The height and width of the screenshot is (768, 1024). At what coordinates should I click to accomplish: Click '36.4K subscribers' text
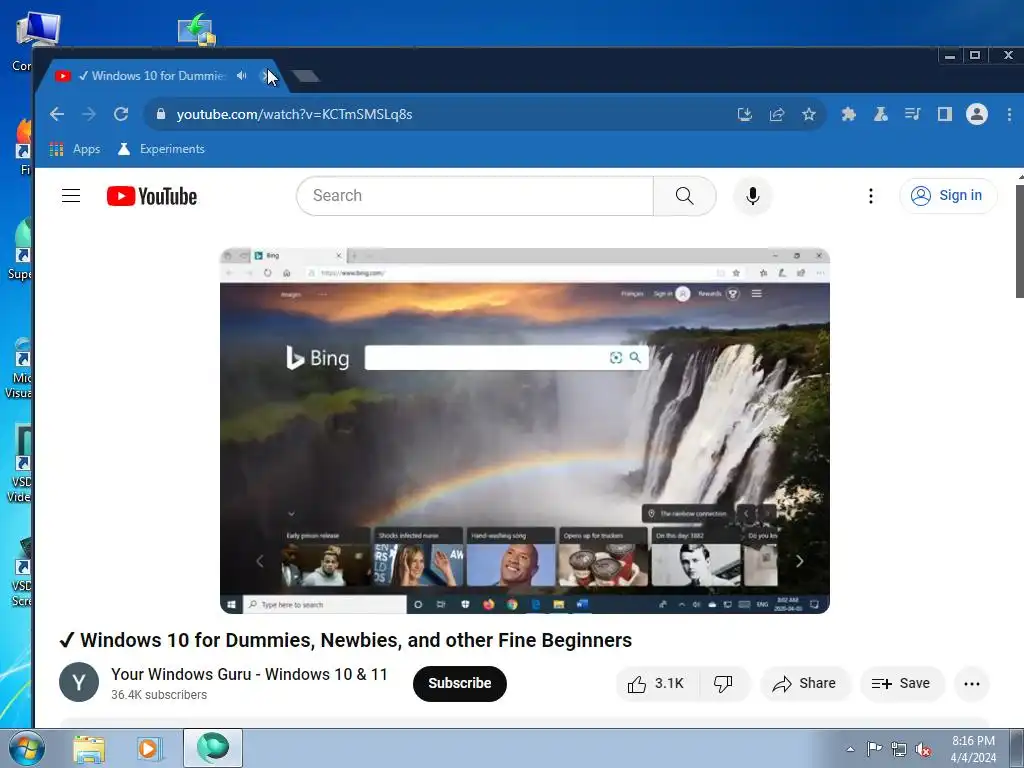159,695
